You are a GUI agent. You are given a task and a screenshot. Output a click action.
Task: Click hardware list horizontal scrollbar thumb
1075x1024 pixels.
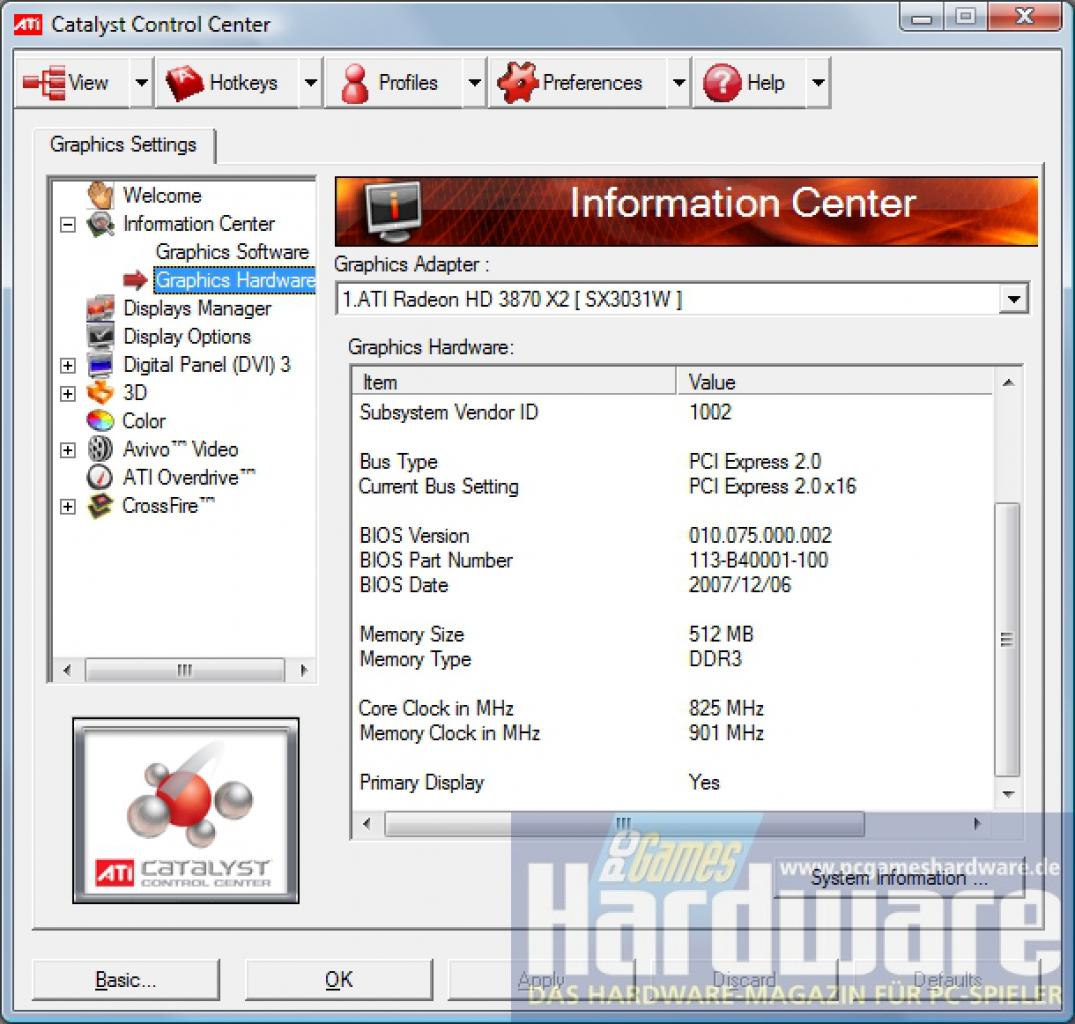pos(624,823)
